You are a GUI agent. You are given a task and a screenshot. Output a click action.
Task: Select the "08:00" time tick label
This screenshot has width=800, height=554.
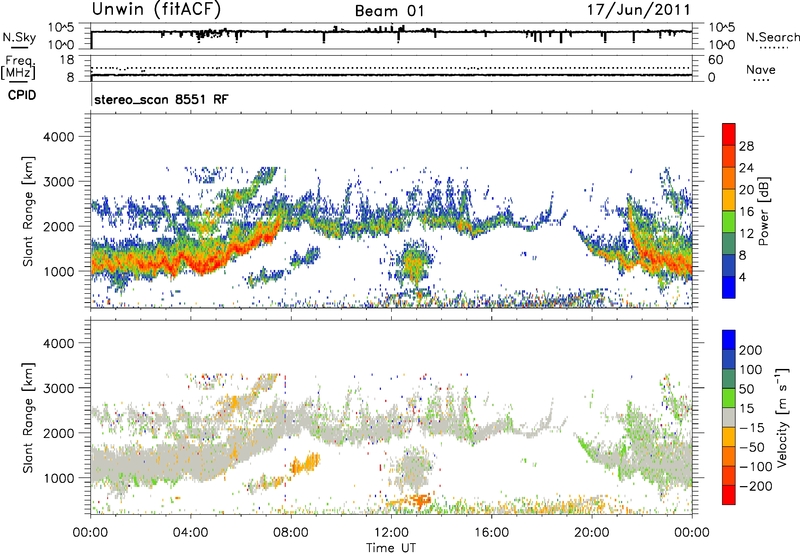(x=290, y=533)
